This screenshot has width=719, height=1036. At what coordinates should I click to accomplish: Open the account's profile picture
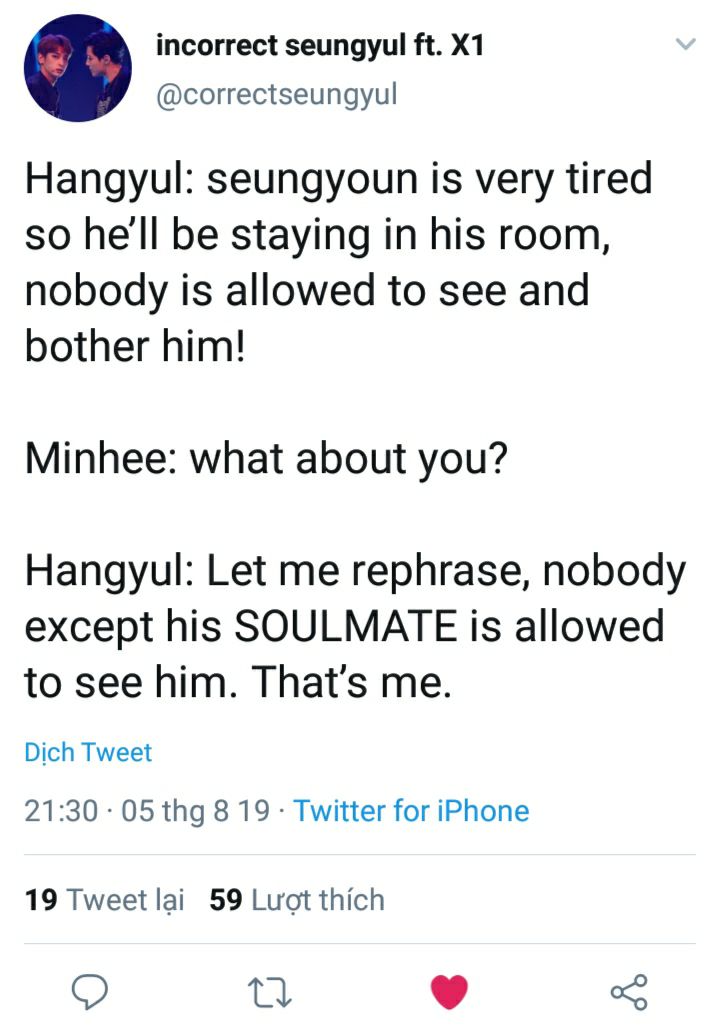[77, 69]
